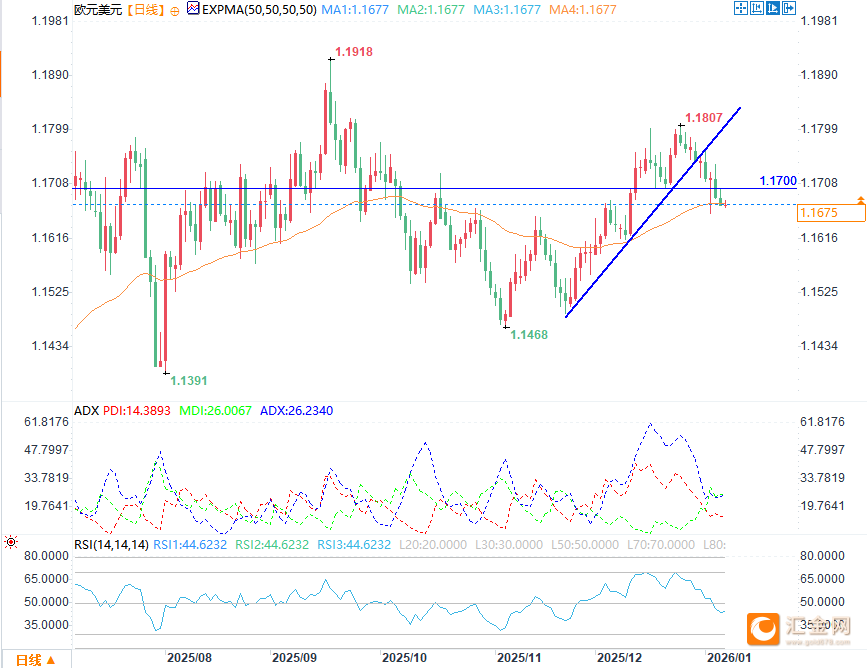Click the 欧元美元 symbol name

tap(98, 9)
